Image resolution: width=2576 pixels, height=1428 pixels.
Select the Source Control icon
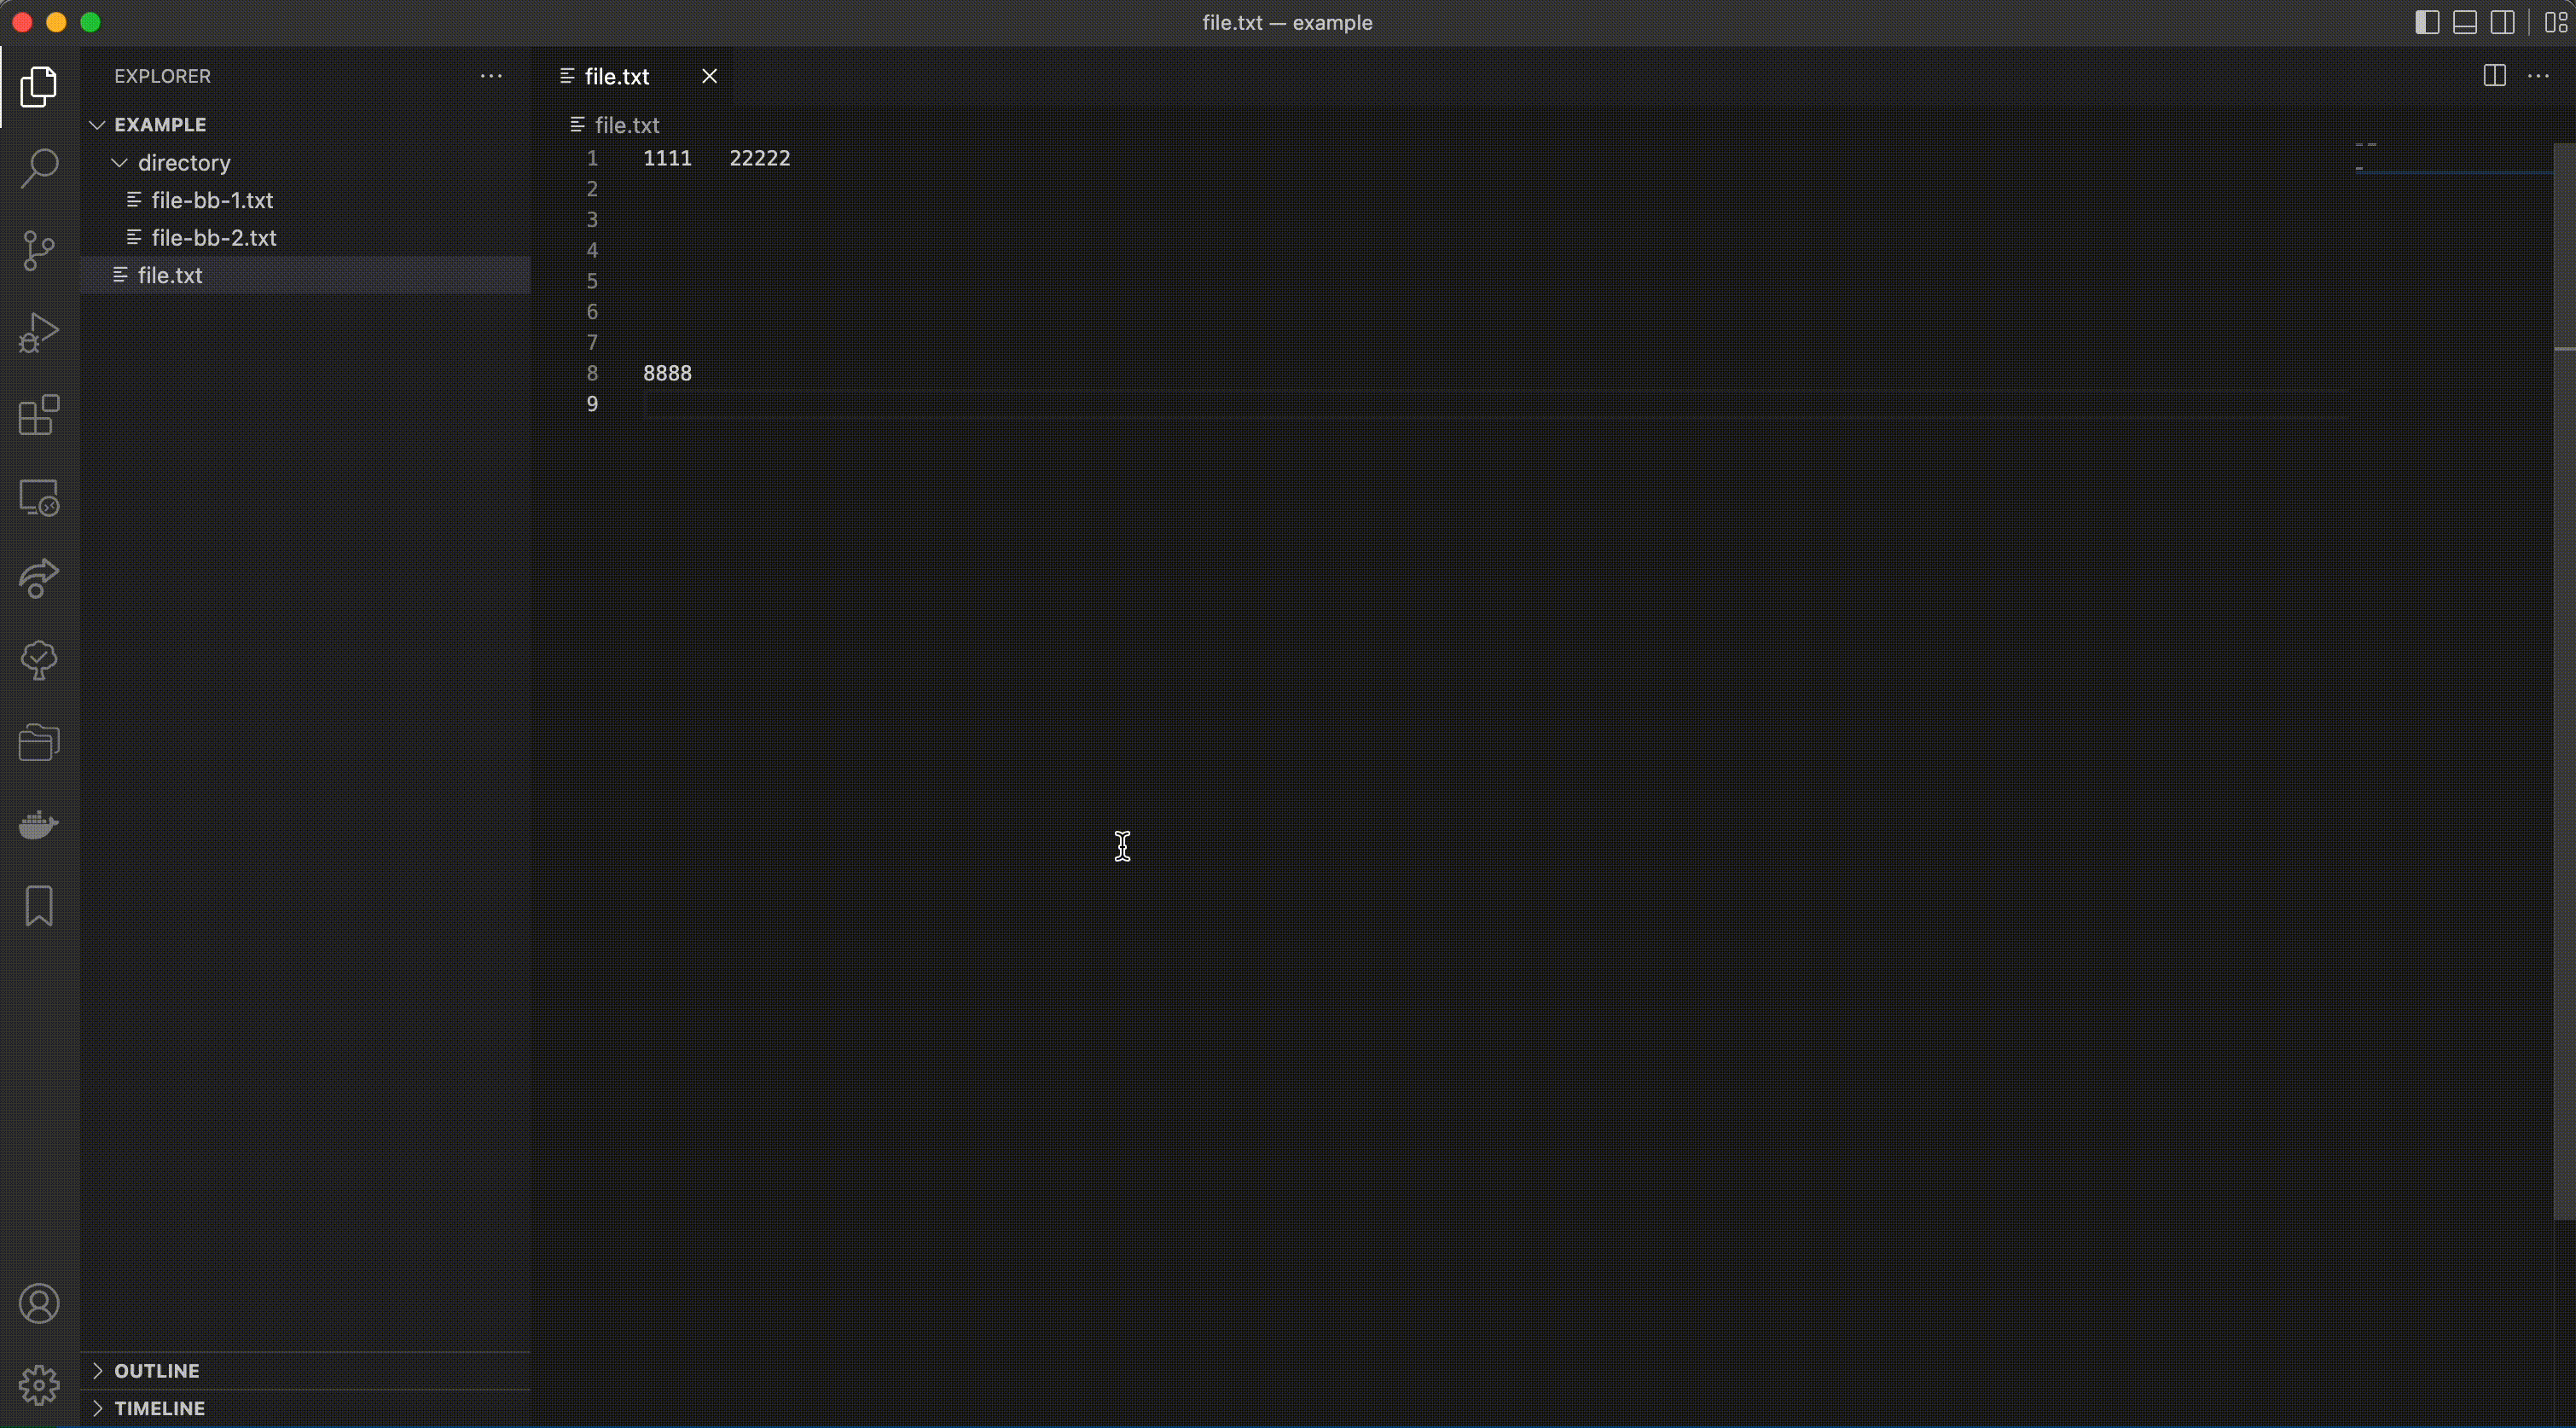38,250
